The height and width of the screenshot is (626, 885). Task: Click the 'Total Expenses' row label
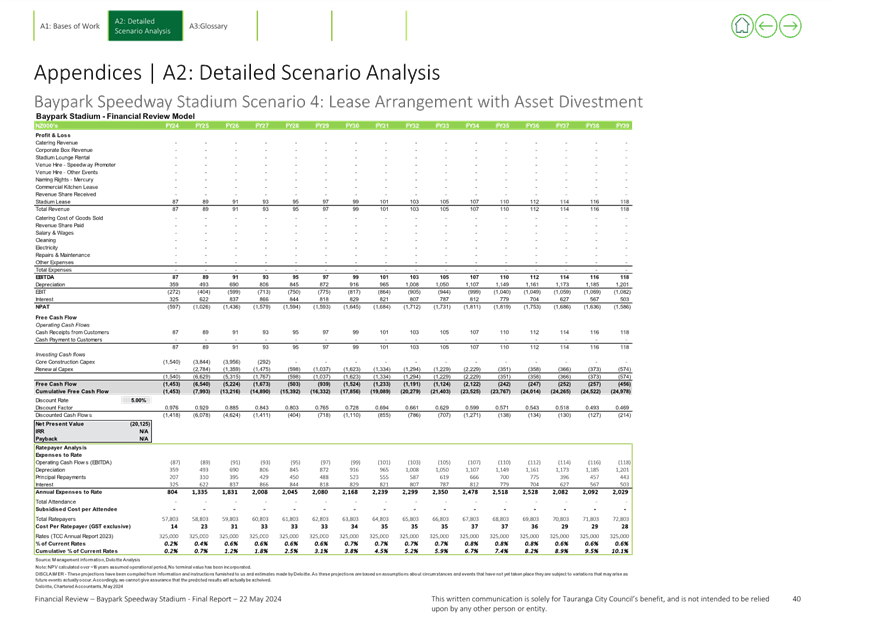click(54, 270)
